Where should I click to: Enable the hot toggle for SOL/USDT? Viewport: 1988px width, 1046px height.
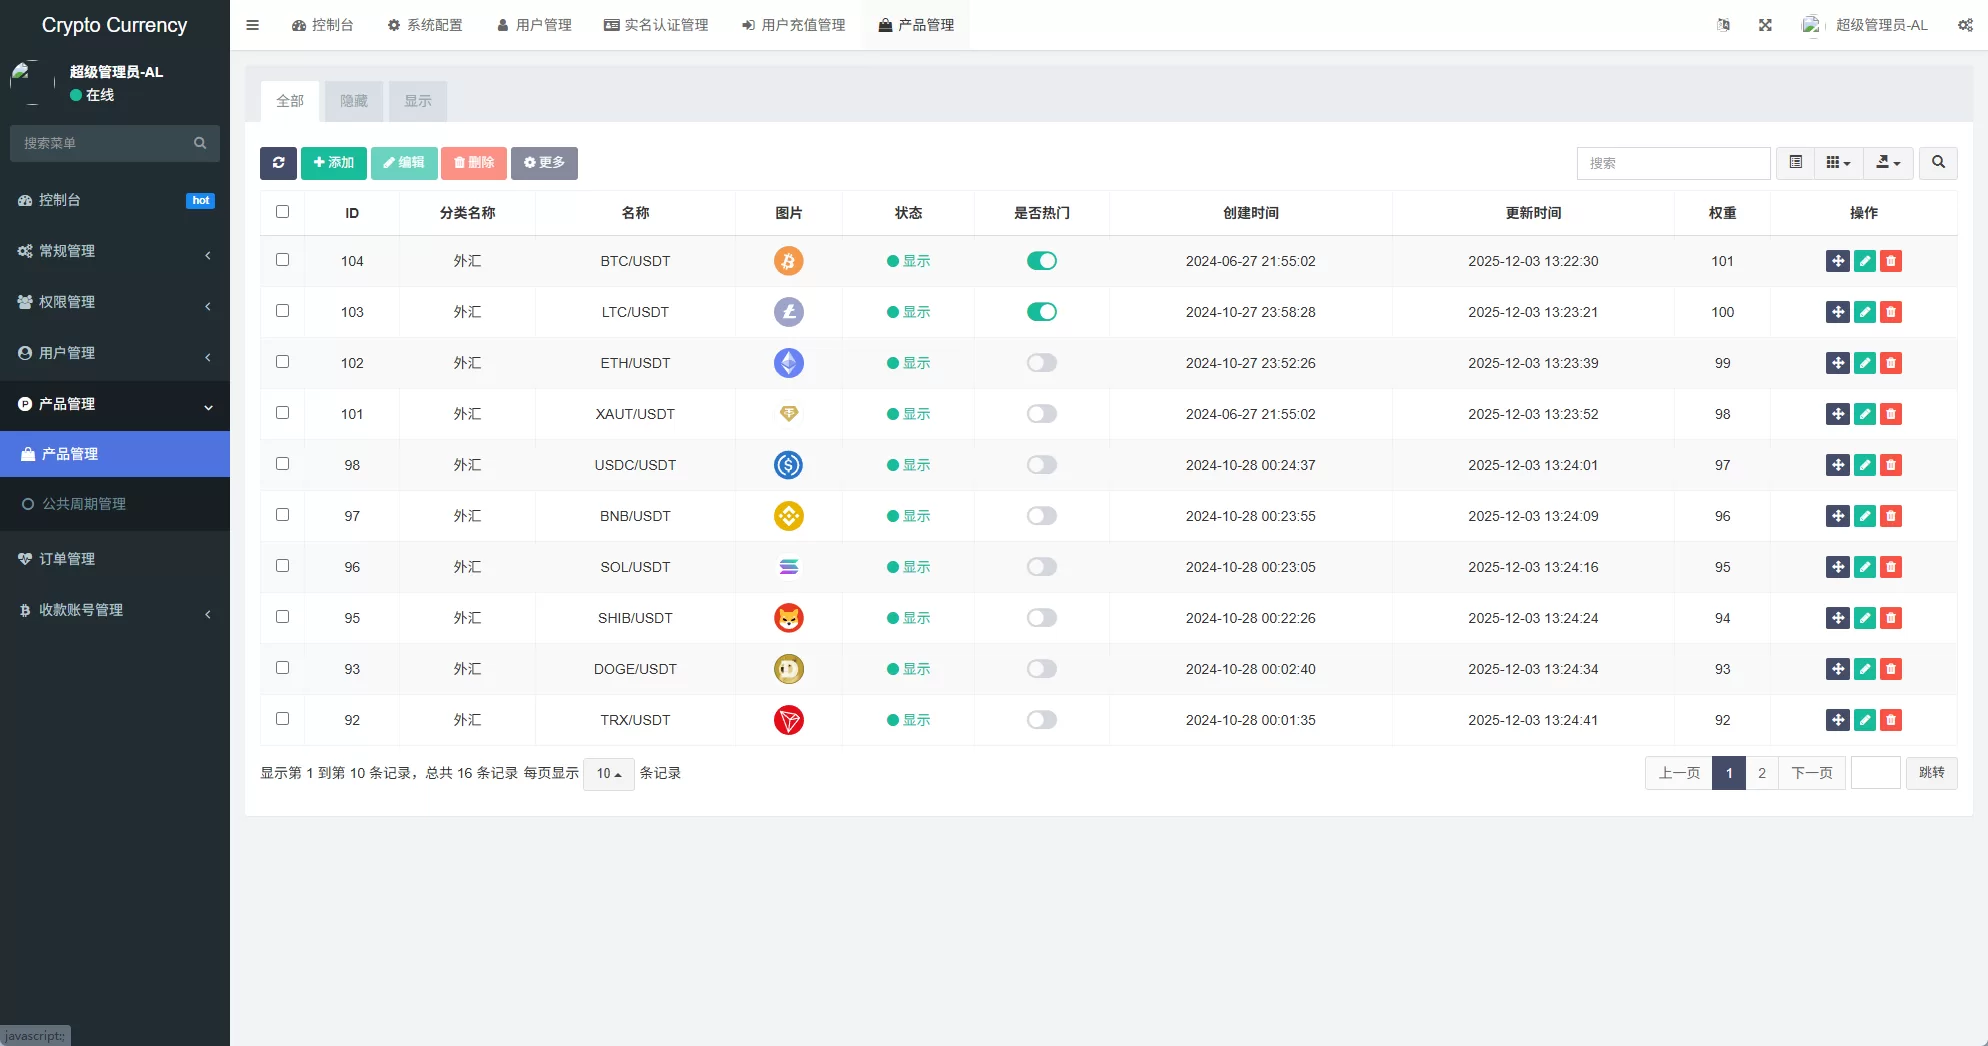pyautogui.click(x=1041, y=567)
